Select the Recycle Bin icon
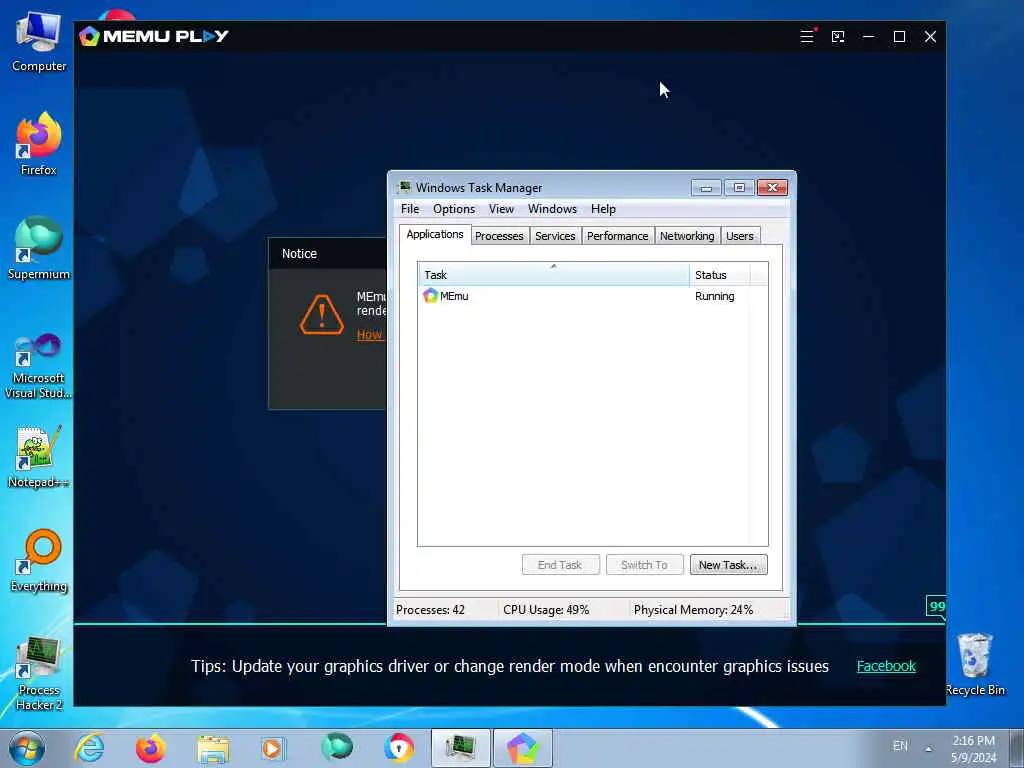Screen dimensions: 1024x768 tap(975, 664)
